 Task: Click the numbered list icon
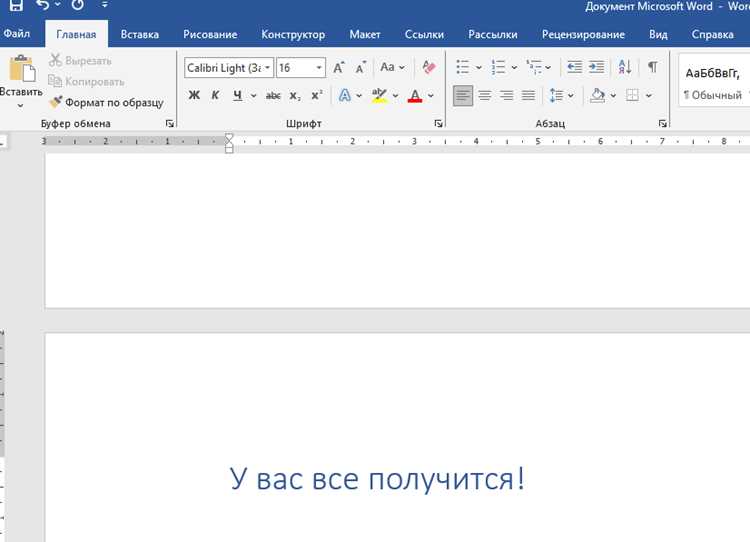coord(498,67)
